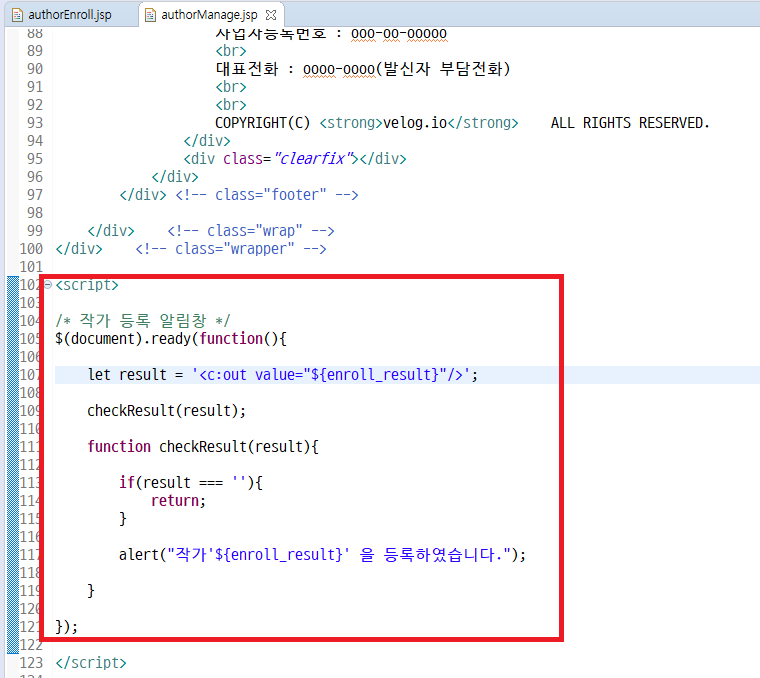Image resolution: width=760 pixels, height=678 pixels.
Task: Click the authorManage.jsp file icon
Action: [151, 16]
